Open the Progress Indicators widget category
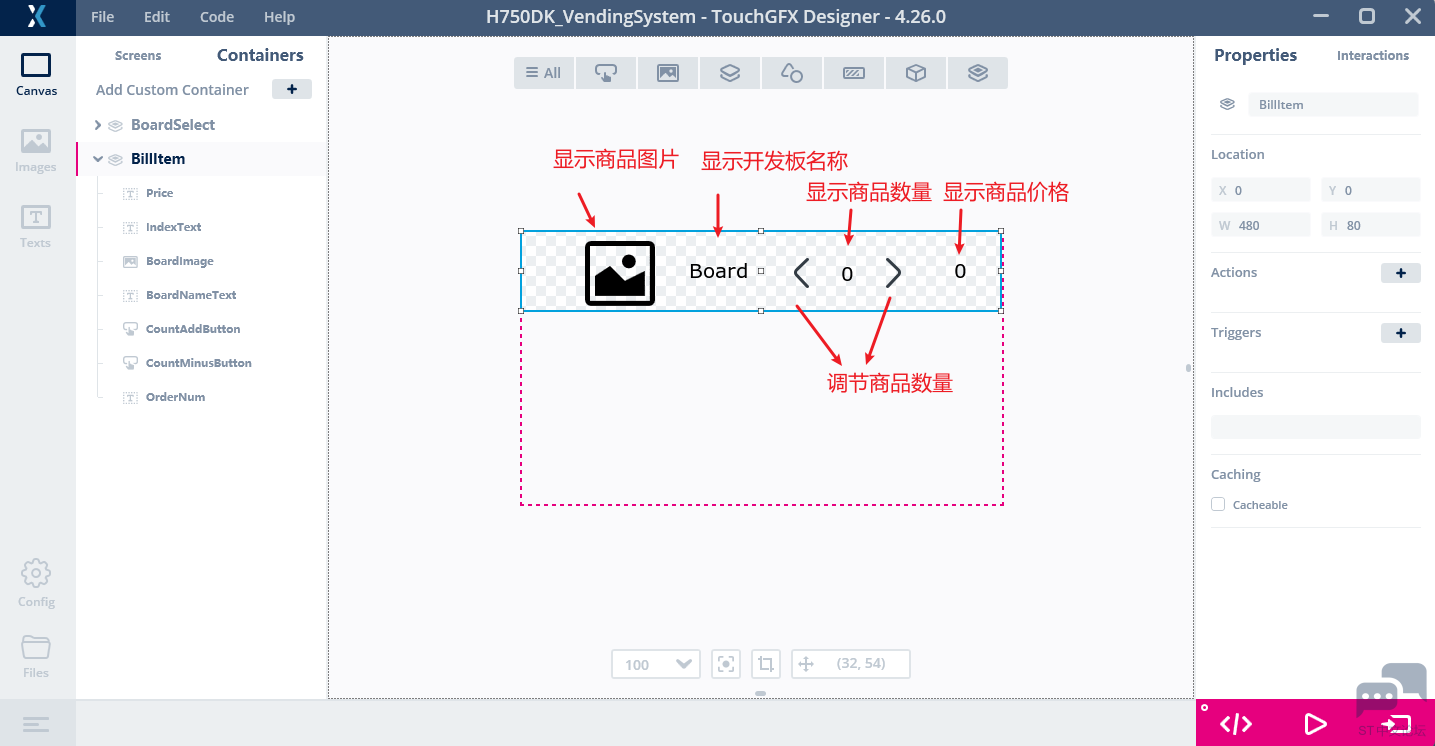The height and width of the screenshot is (746, 1435). click(x=854, y=73)
